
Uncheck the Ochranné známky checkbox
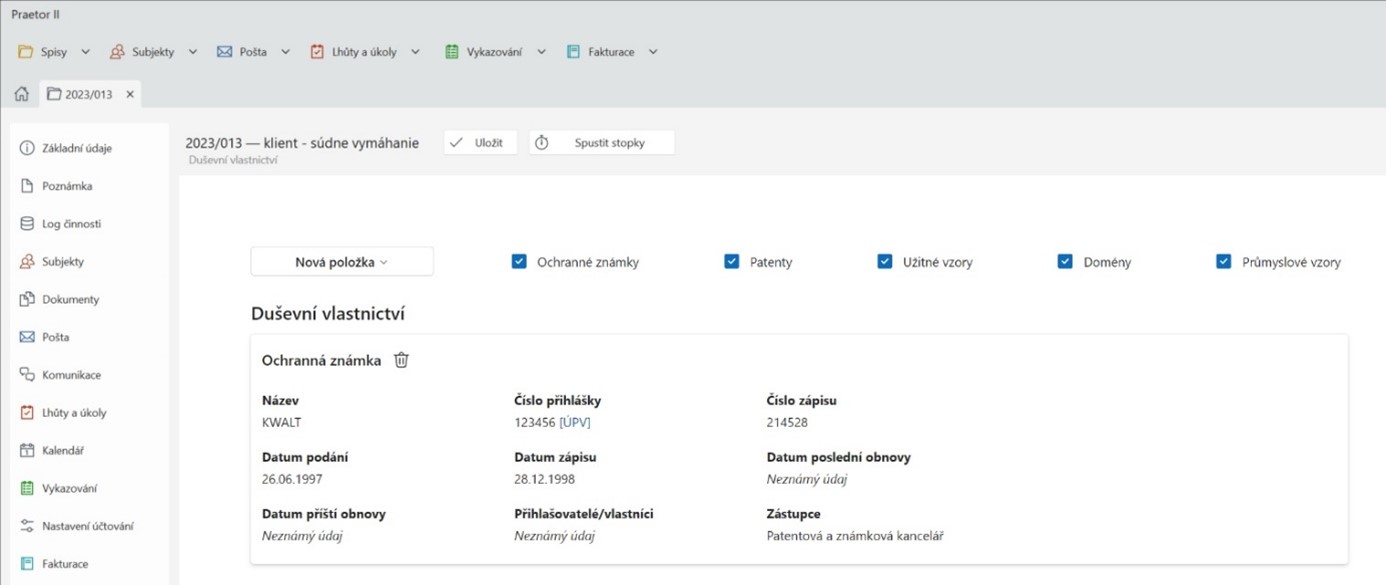click(x=519, y=262)
